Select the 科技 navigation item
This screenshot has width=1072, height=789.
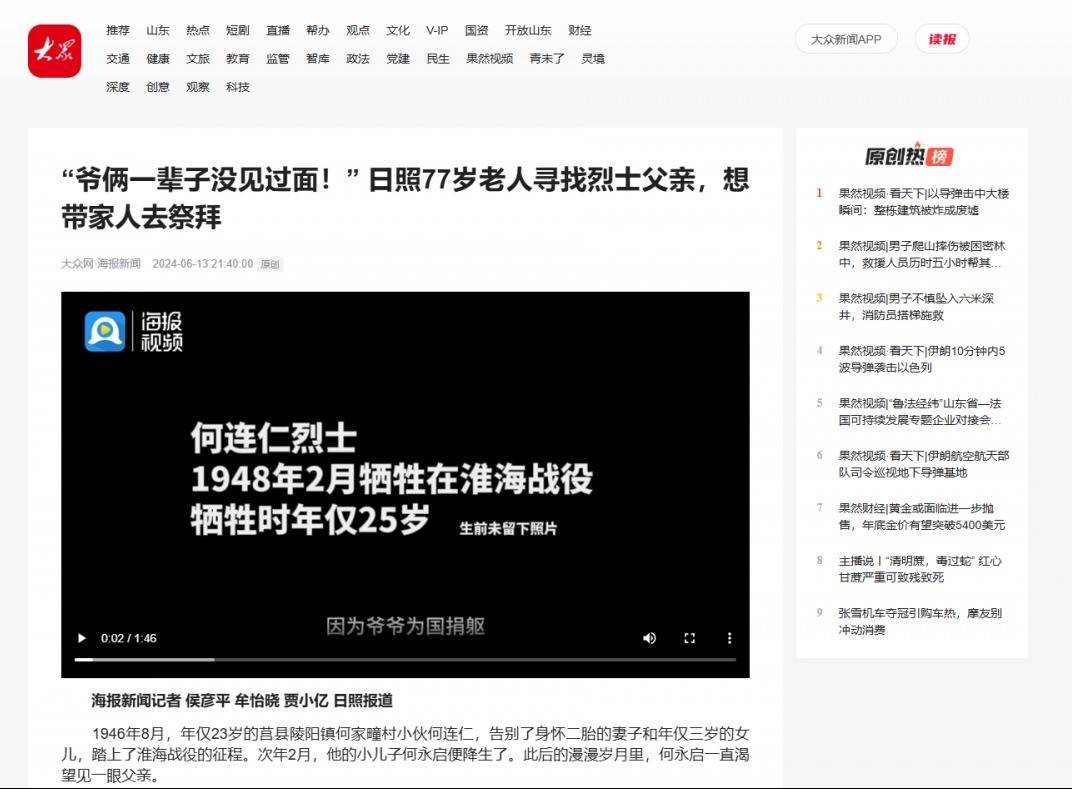[x=238, y=87]
